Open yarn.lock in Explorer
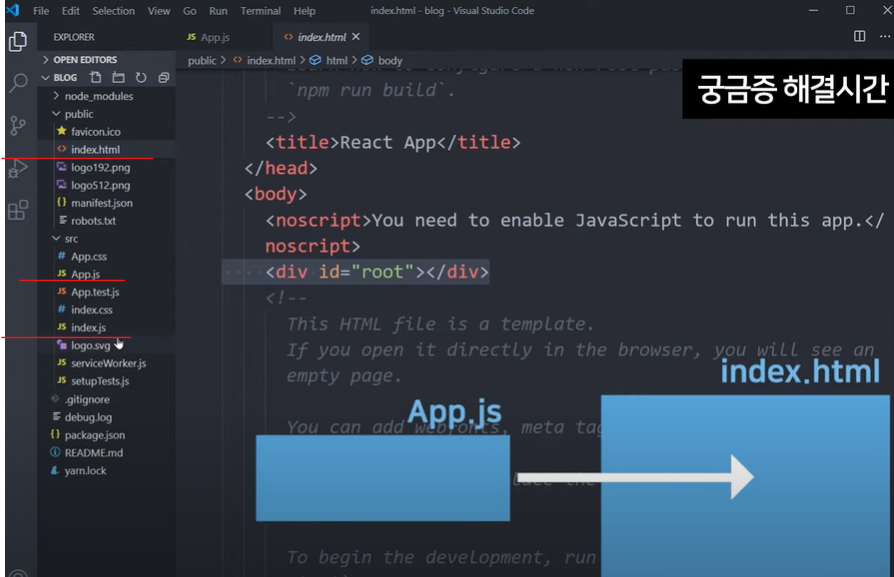The width and height of the screenshot is (894, 577). tap(107, 470)
